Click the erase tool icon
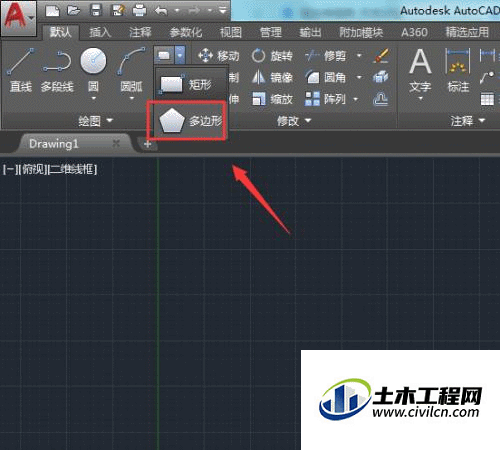Viewport: 500px width, 450px height. click(381, 56)
